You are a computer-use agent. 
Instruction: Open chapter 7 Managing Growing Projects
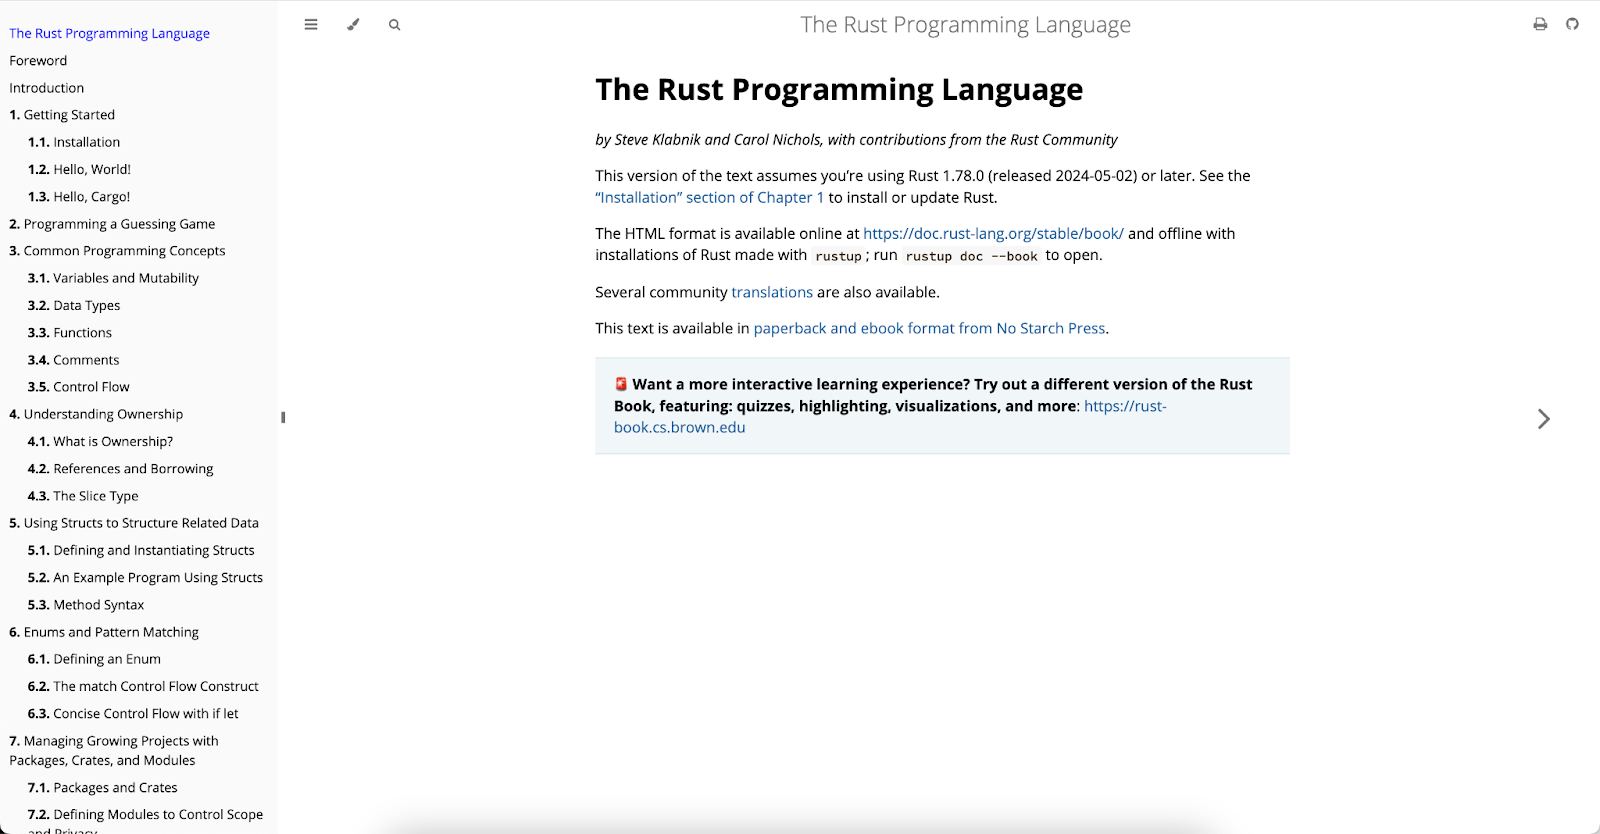point(114,750)
